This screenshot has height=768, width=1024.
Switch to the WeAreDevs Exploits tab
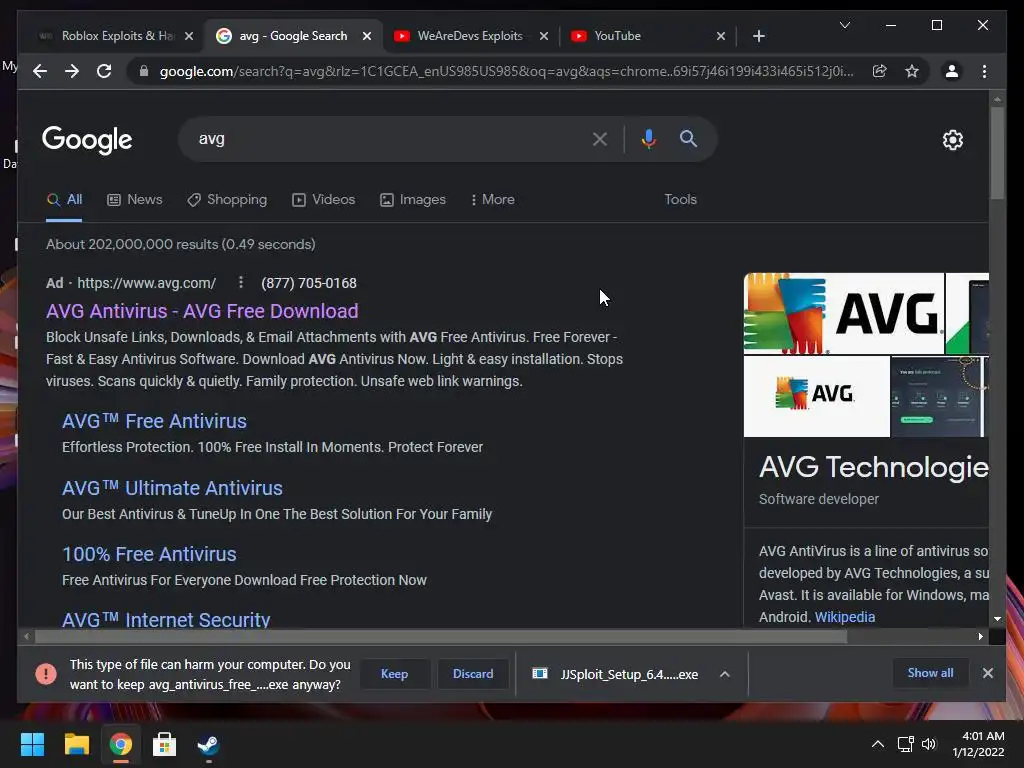pyautogui.click(x=469, y=36)
